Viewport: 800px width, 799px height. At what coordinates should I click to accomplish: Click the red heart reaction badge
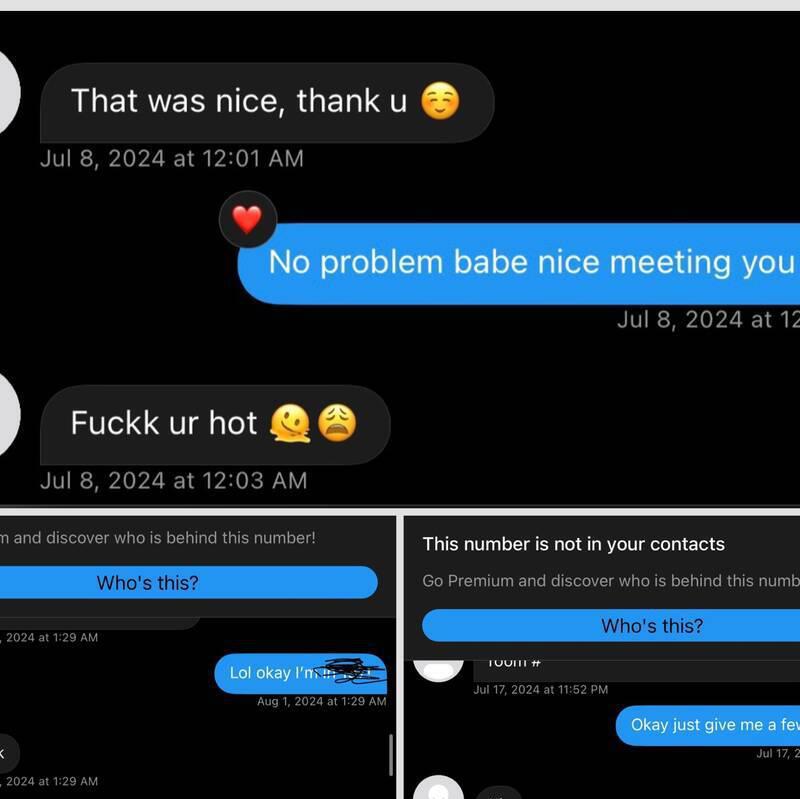248,219
